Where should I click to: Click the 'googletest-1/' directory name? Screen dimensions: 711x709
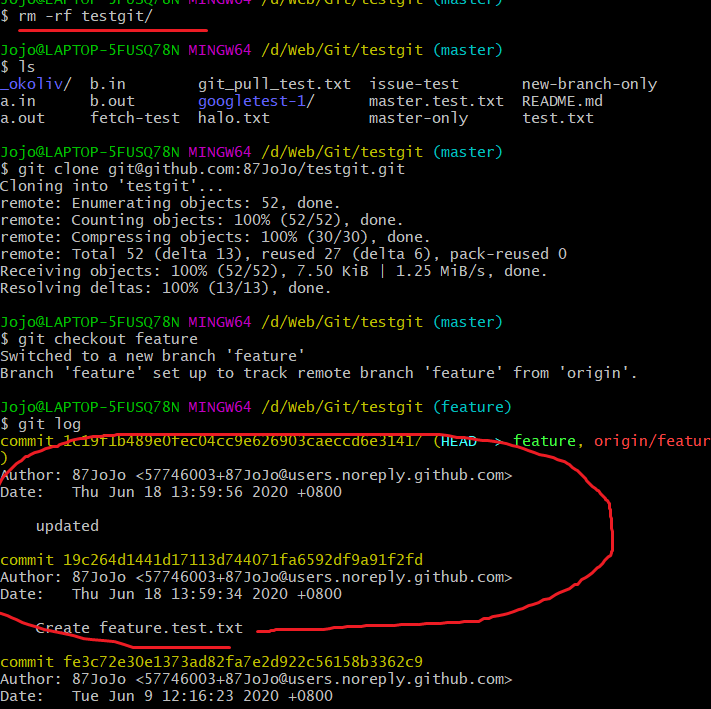[x=256, y=101]
